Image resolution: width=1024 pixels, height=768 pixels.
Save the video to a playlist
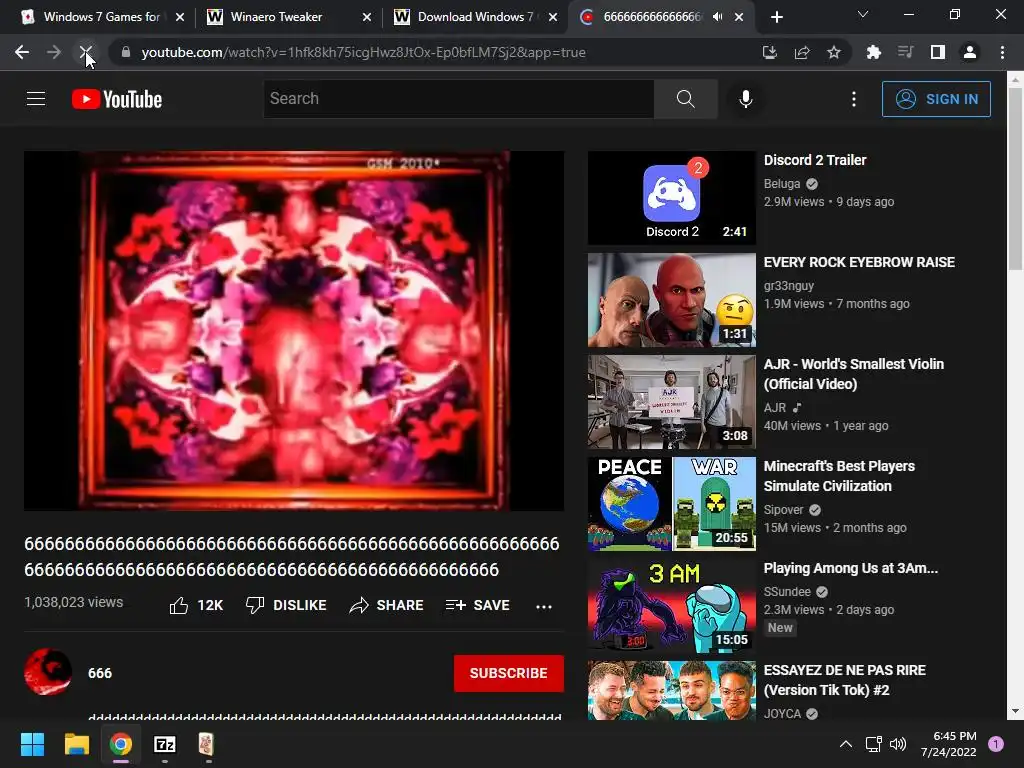pos(477,605)
